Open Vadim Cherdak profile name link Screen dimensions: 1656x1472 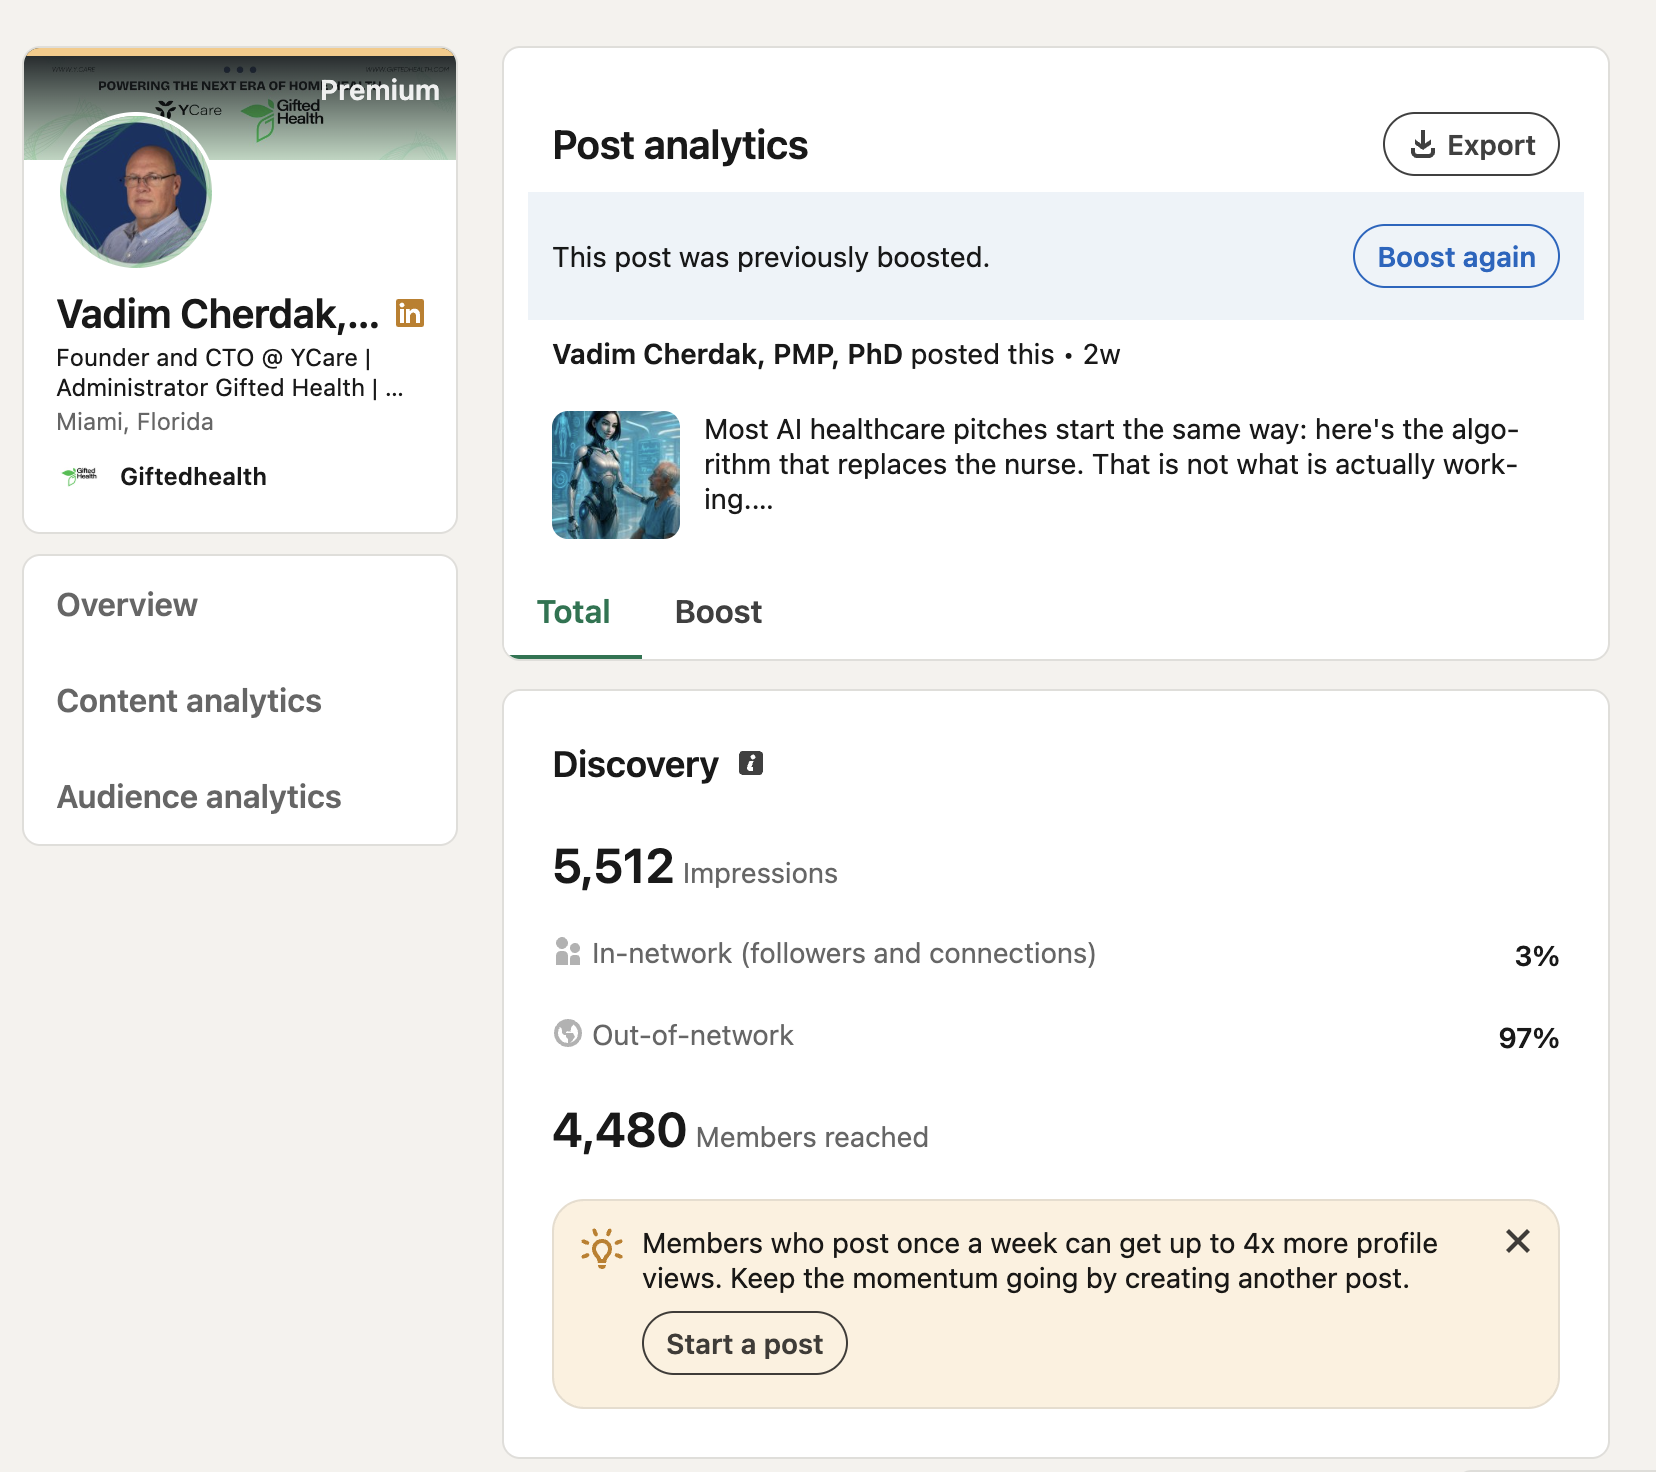tap(217, 314)
